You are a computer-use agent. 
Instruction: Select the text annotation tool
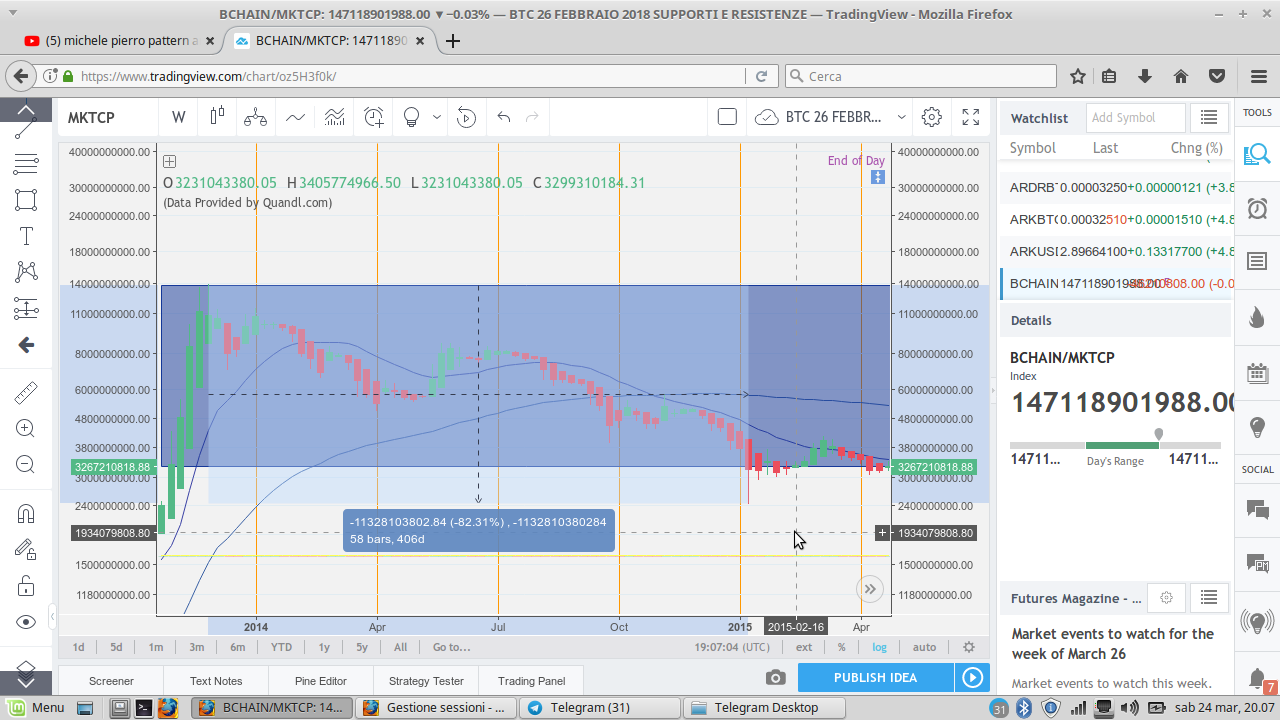point(26,236)
